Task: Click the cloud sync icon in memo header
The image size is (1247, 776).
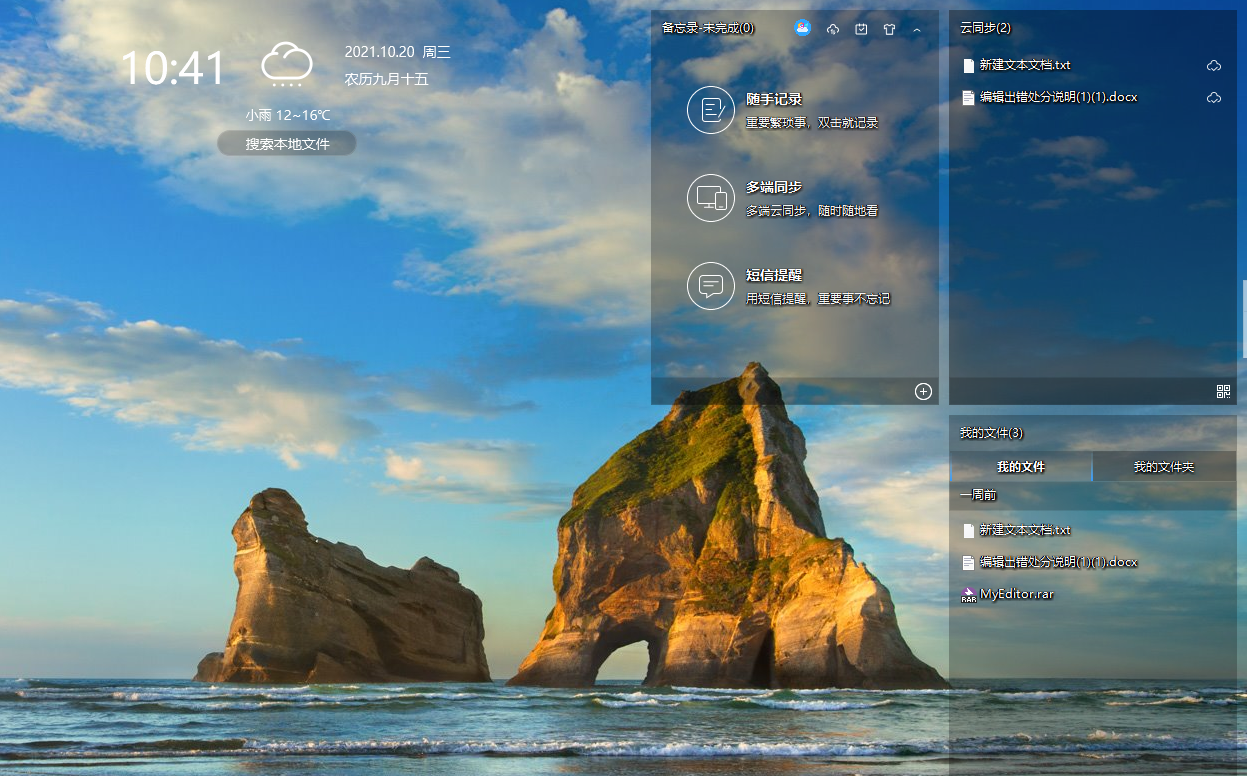Action: pos(833,29)
